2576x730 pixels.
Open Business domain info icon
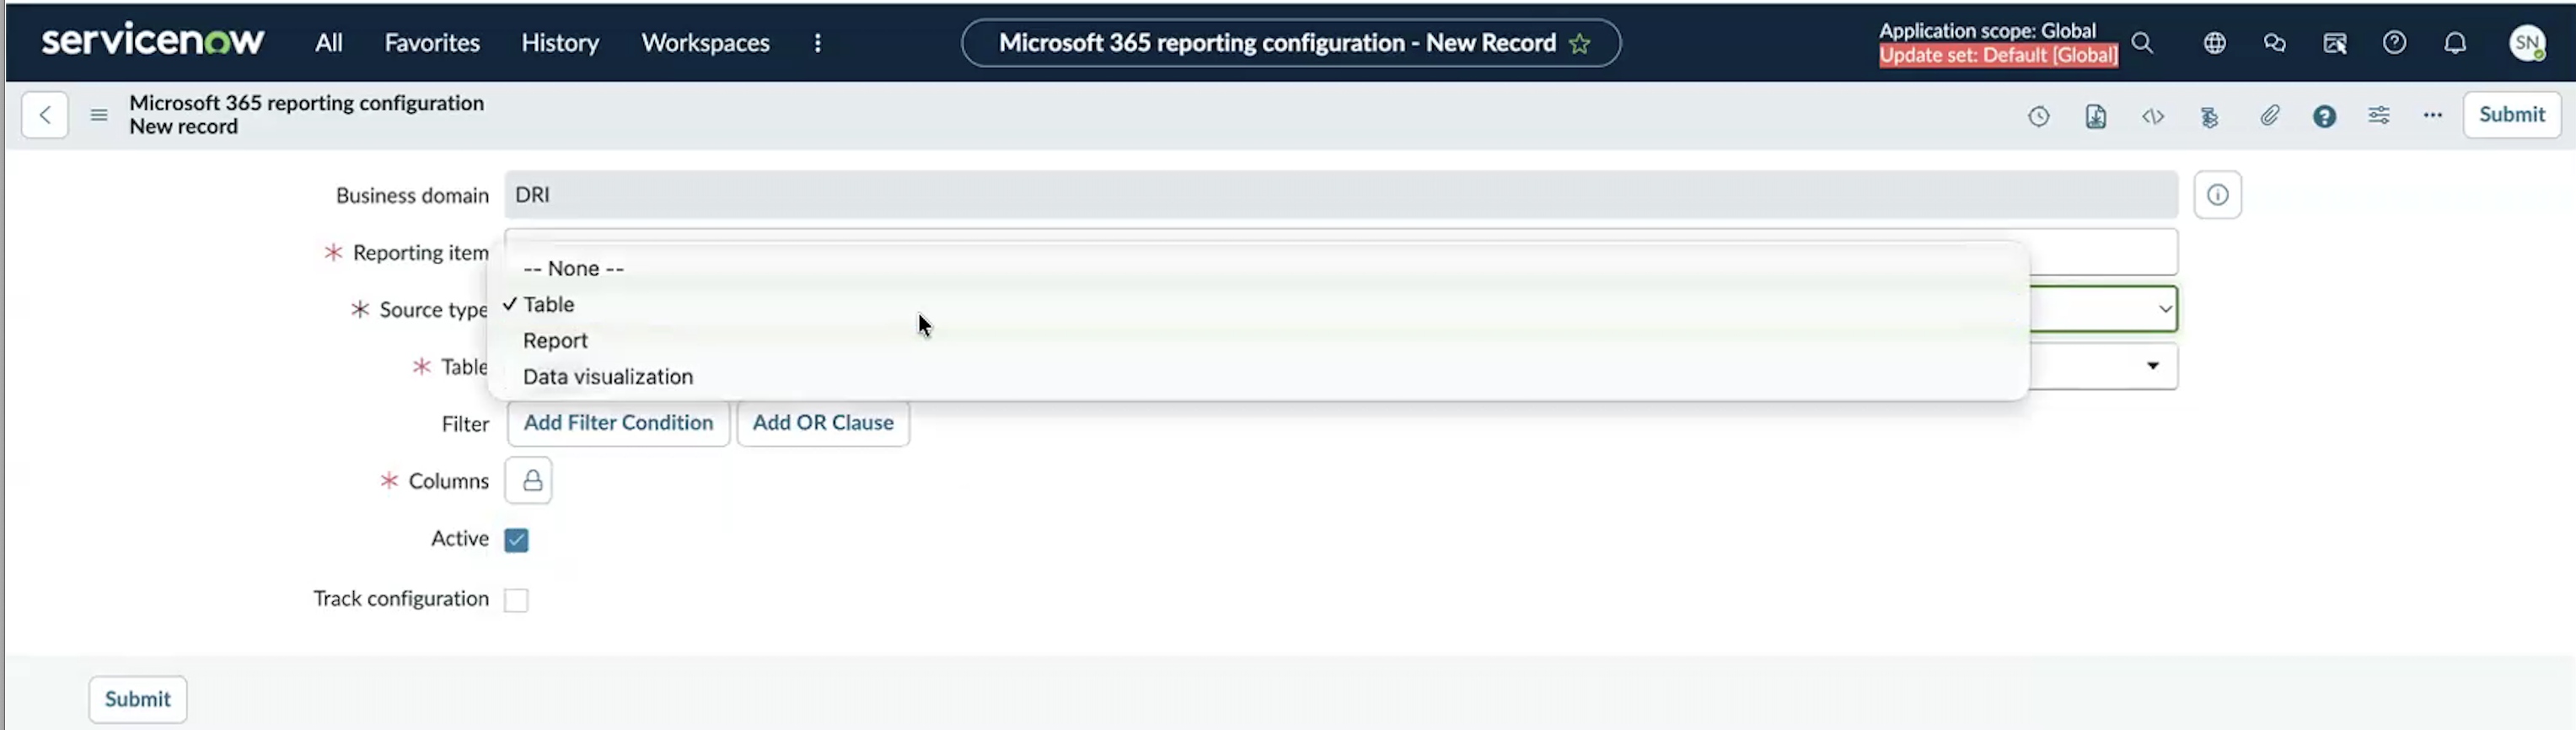pos(2217,195)
